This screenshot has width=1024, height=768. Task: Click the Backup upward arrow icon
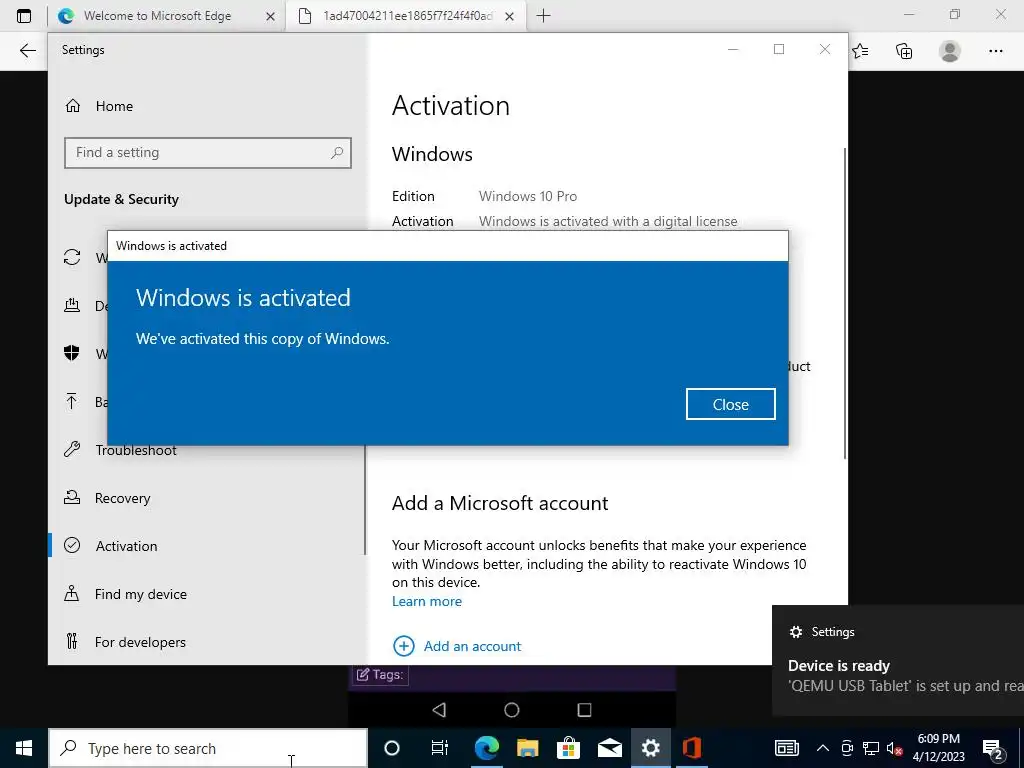click(x=72, y=401)
